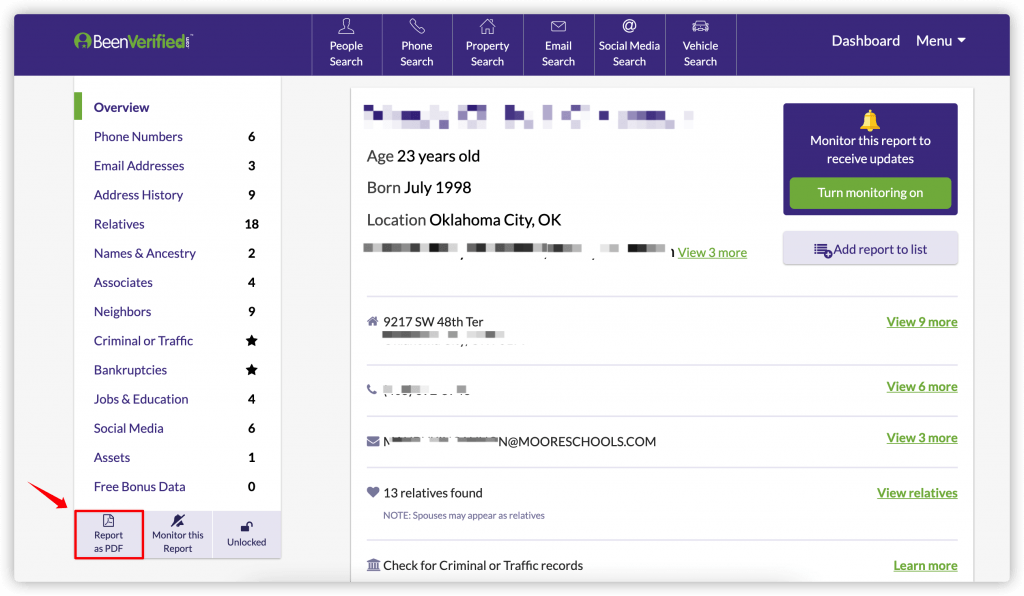Download Report as PDF

[x=108, y=534]
